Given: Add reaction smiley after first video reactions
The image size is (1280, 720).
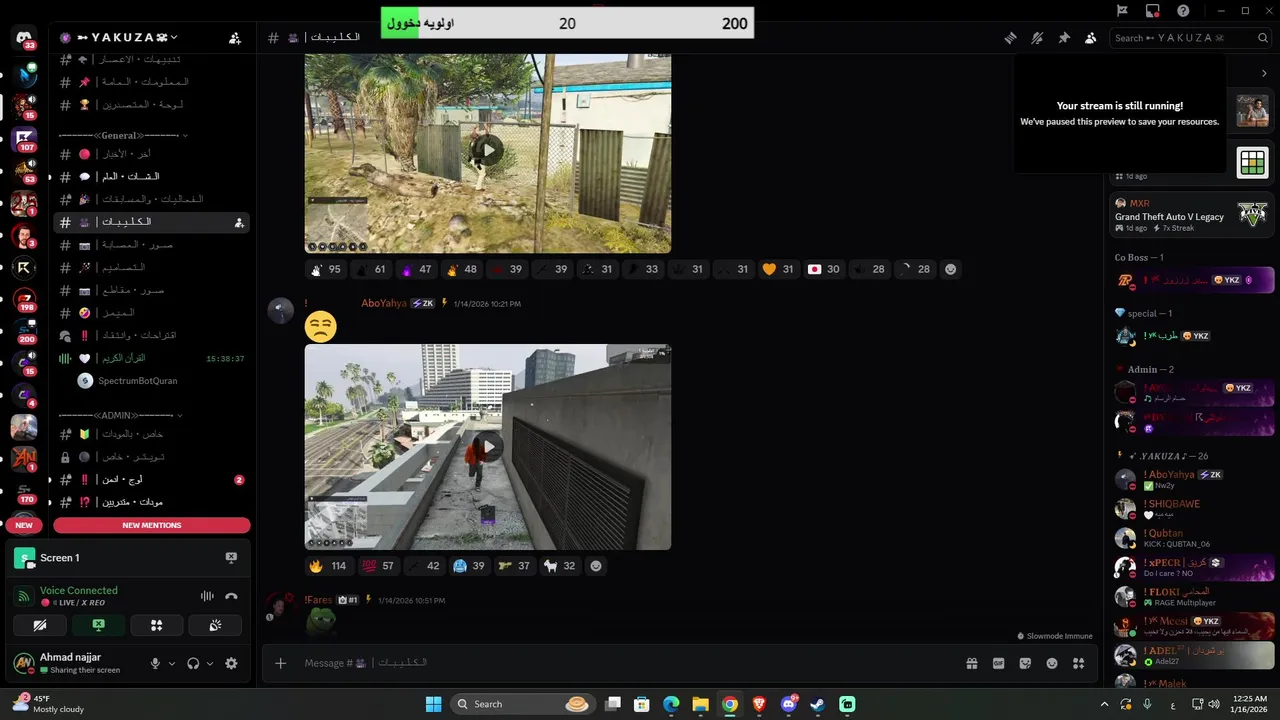Looking at the screenshot, I should [950, 269].
